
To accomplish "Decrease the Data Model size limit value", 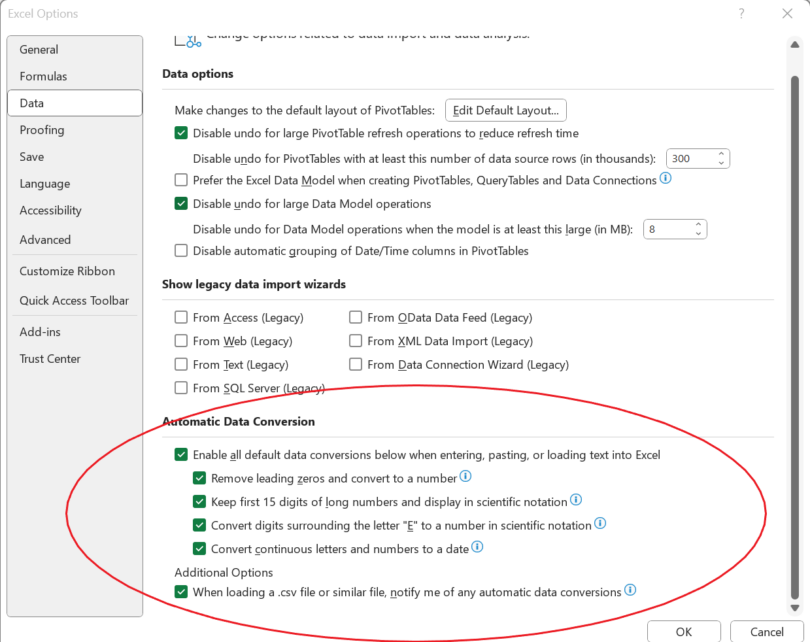I will click(698, 233).
